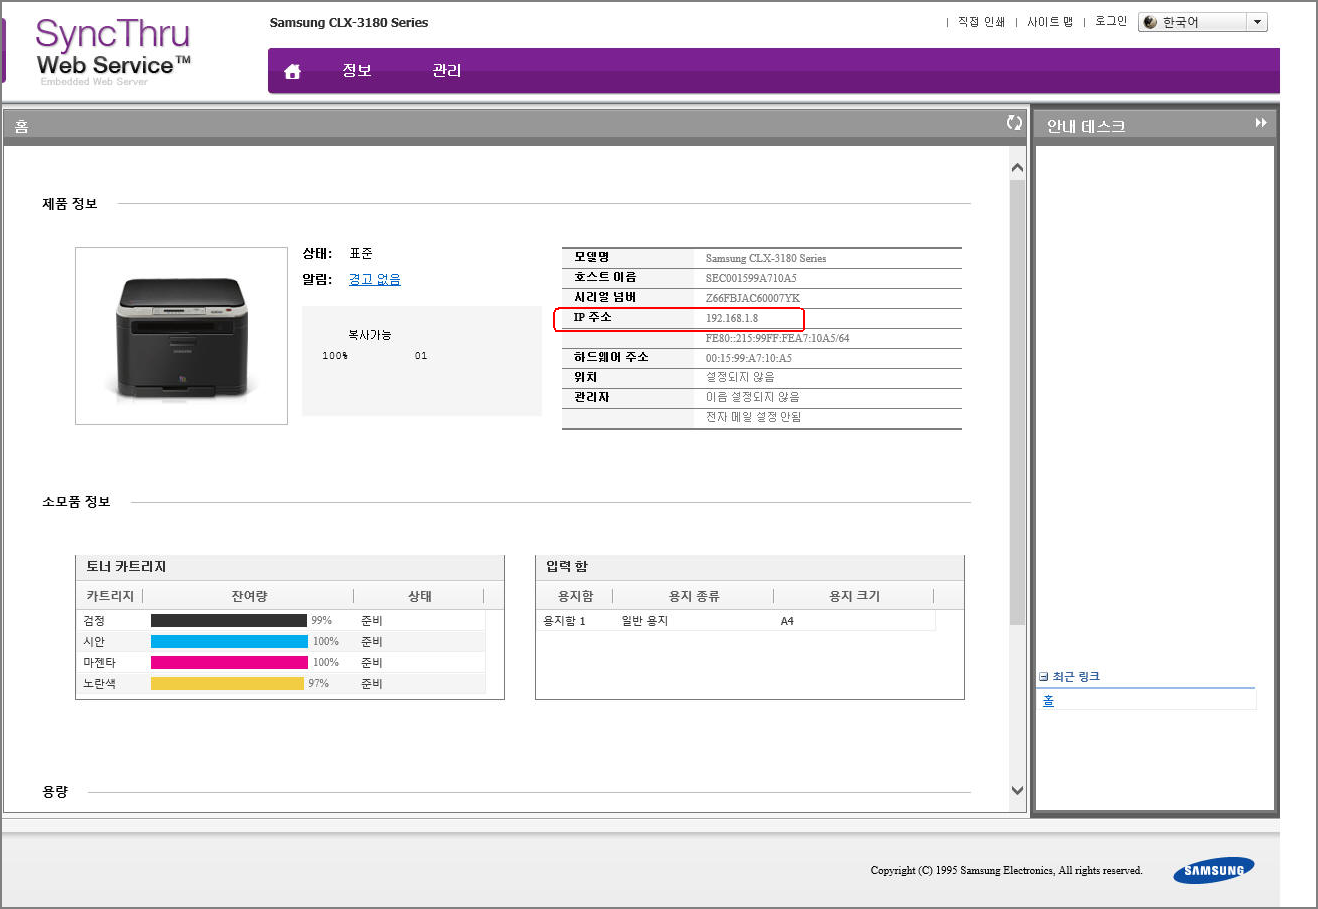
Task: Click the 노란색 cartridge label
Action: pyautogui.click(x=100, y=684)
